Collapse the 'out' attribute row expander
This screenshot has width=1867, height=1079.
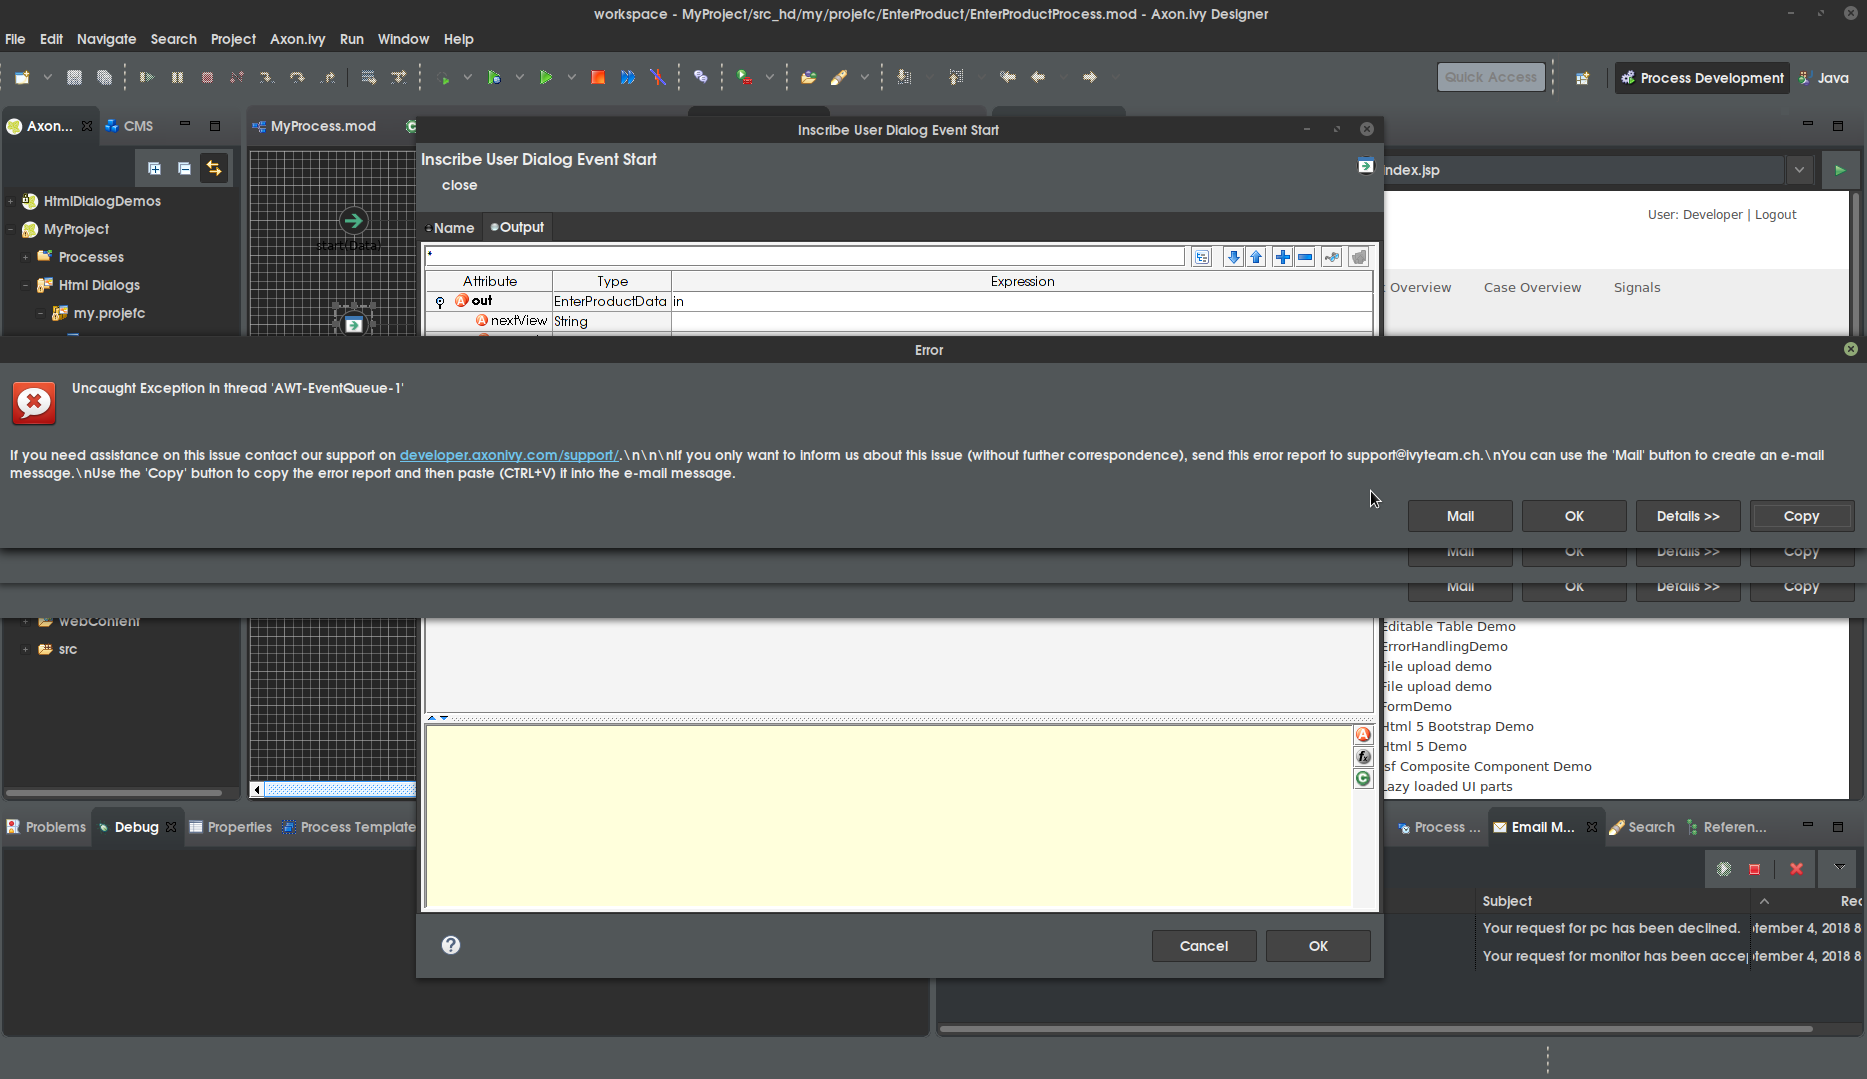pos(440,301)
